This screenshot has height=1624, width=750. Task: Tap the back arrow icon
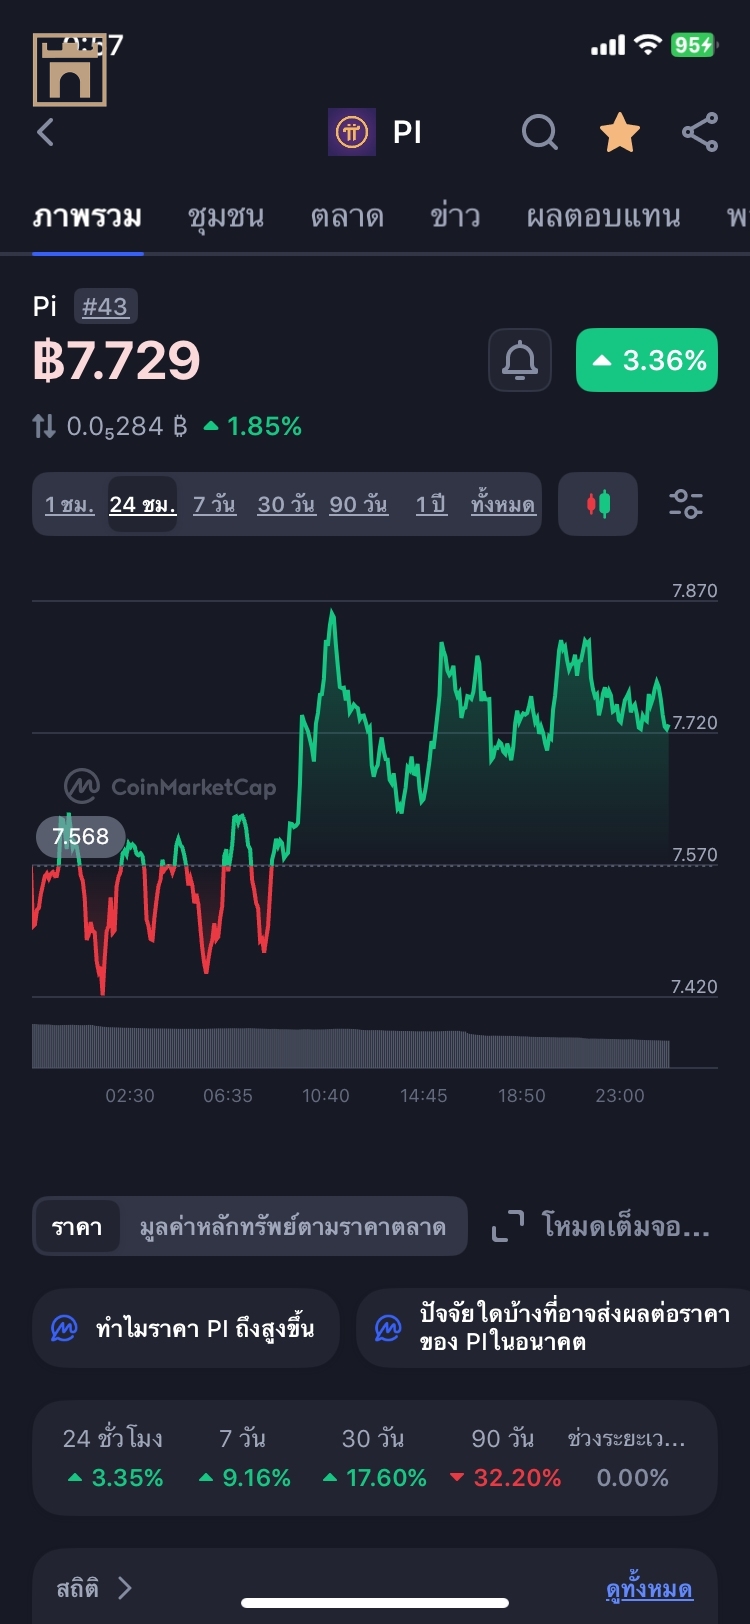(x=45, y=132)
